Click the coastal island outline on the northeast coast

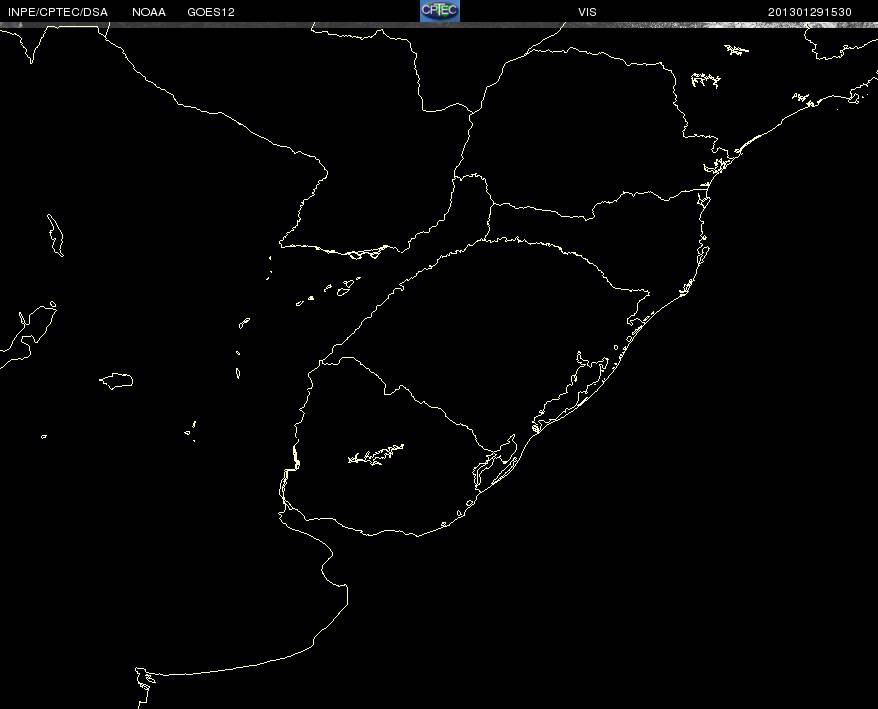pos(718,168)
